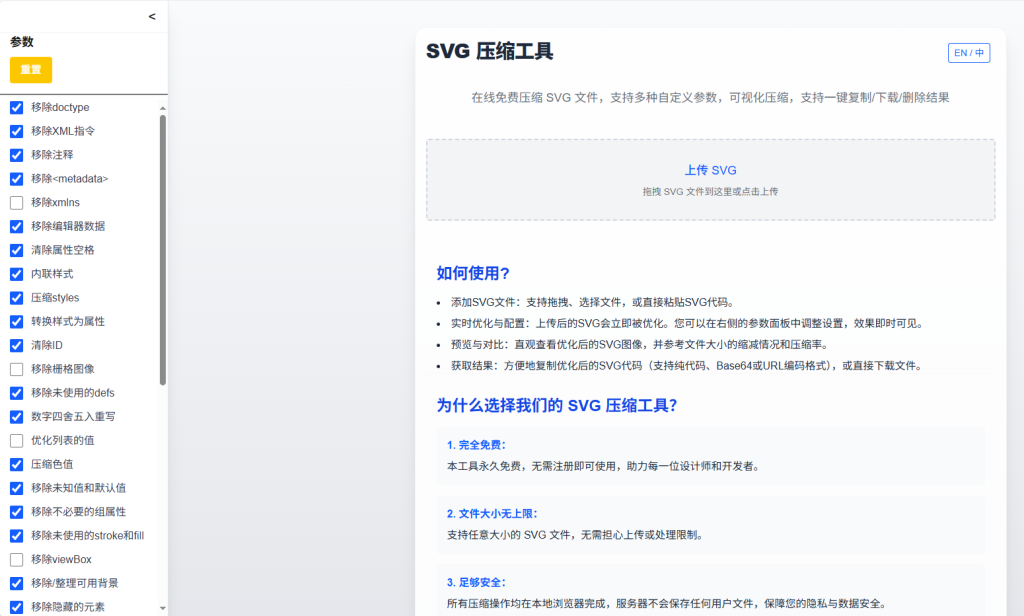Turn off the 清除ID option
Viewport: 1024px width, 616px height.
[14, 345]
